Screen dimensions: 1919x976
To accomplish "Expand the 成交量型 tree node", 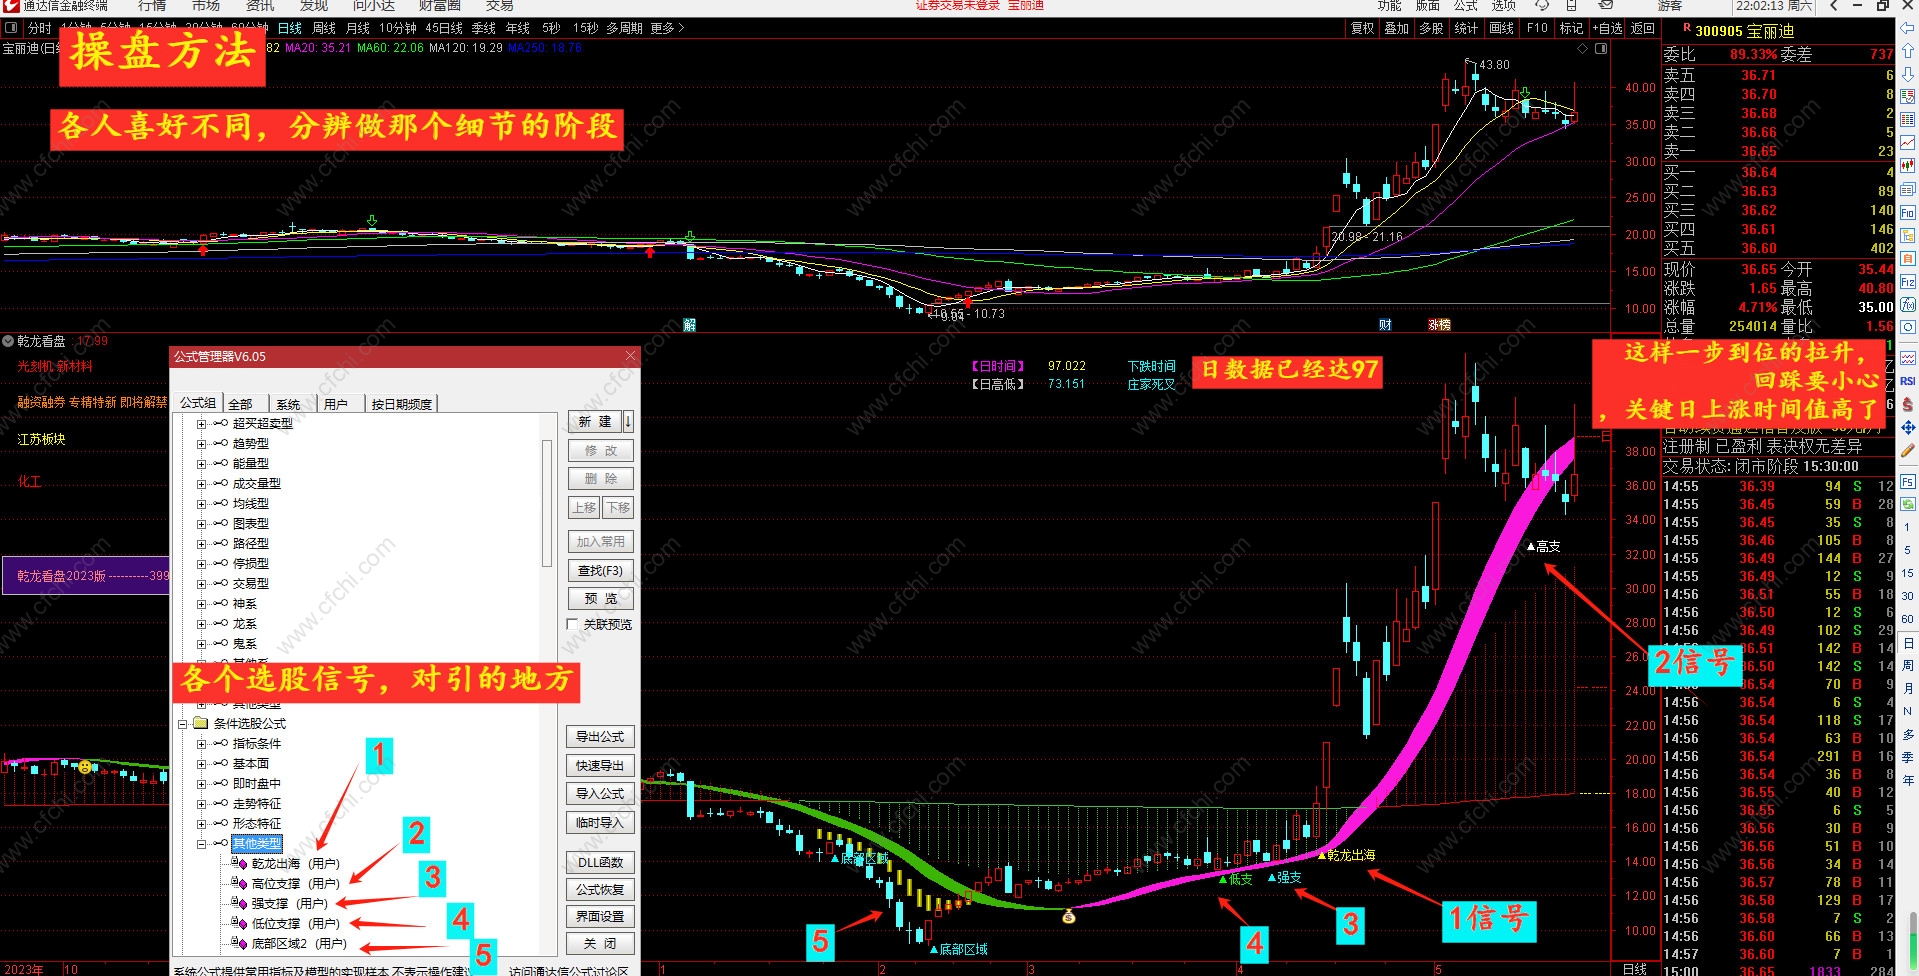I will (202, 484).
